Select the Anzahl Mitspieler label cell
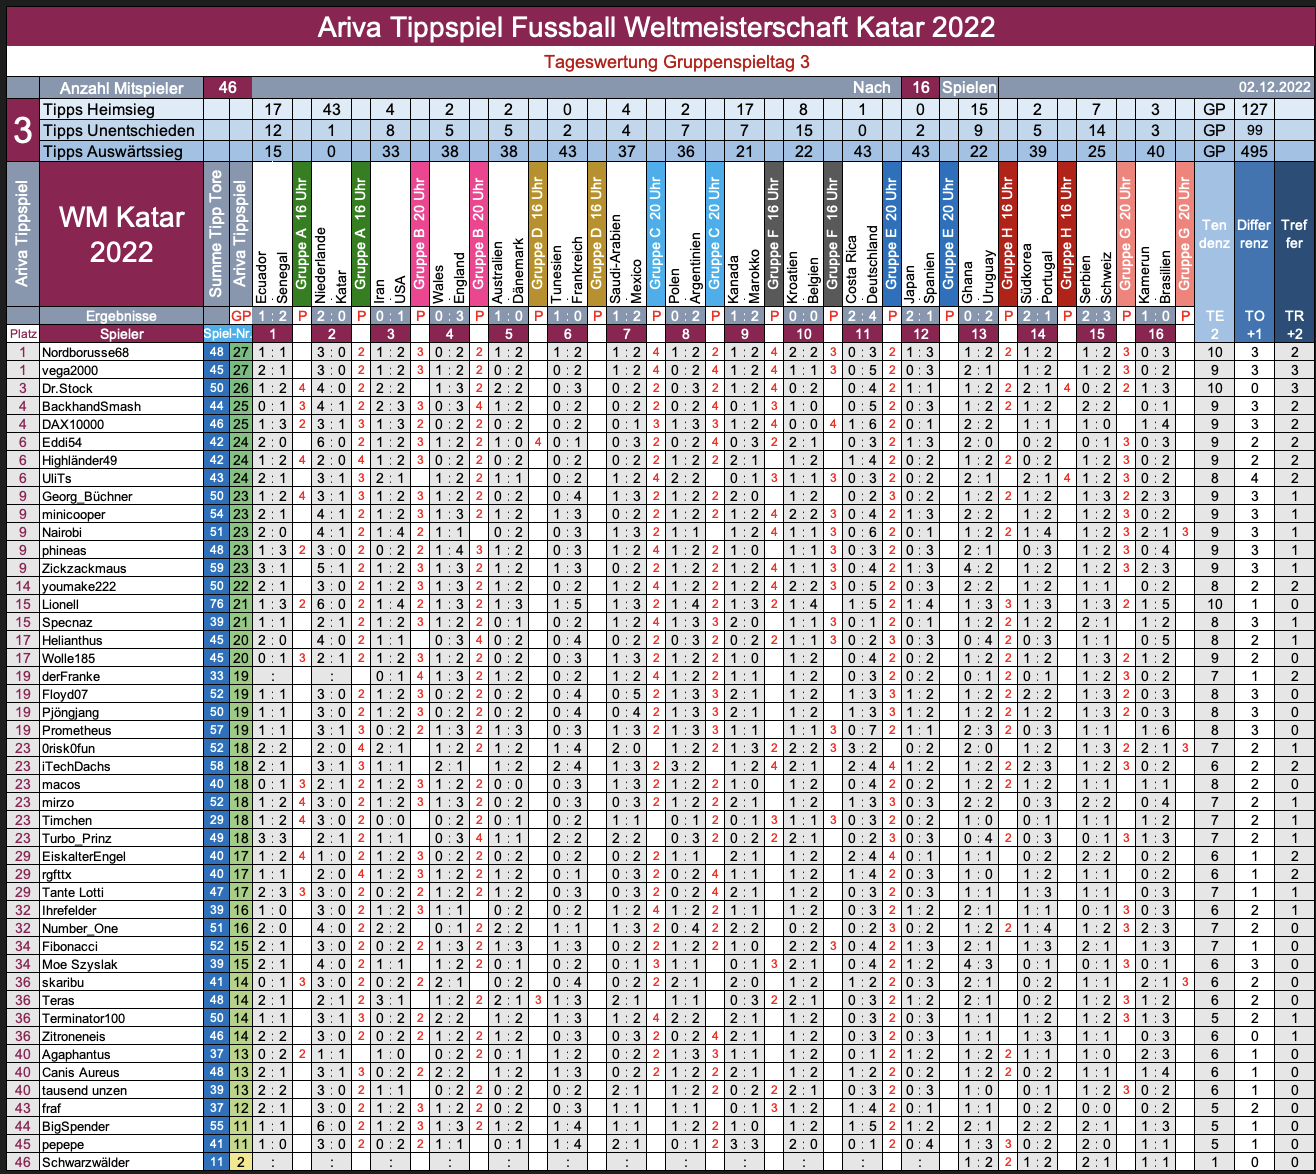The width and height of the screenshot is (1316, 1174). click(119, 88)
